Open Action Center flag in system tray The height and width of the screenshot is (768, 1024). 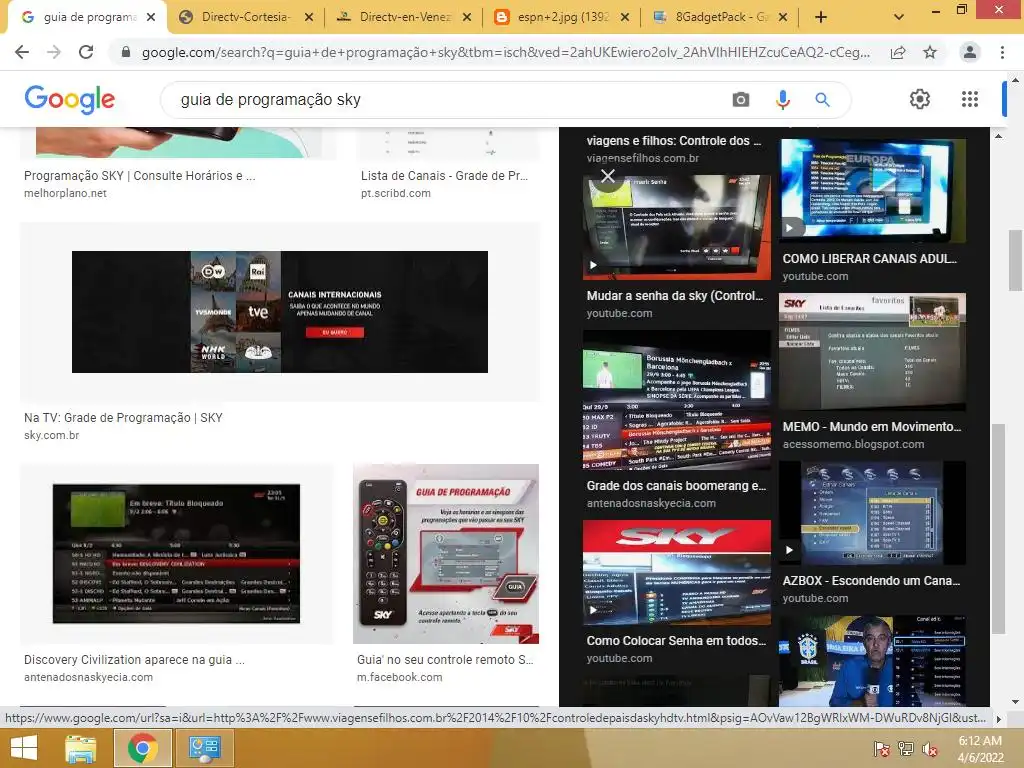(x=881, y=749)
